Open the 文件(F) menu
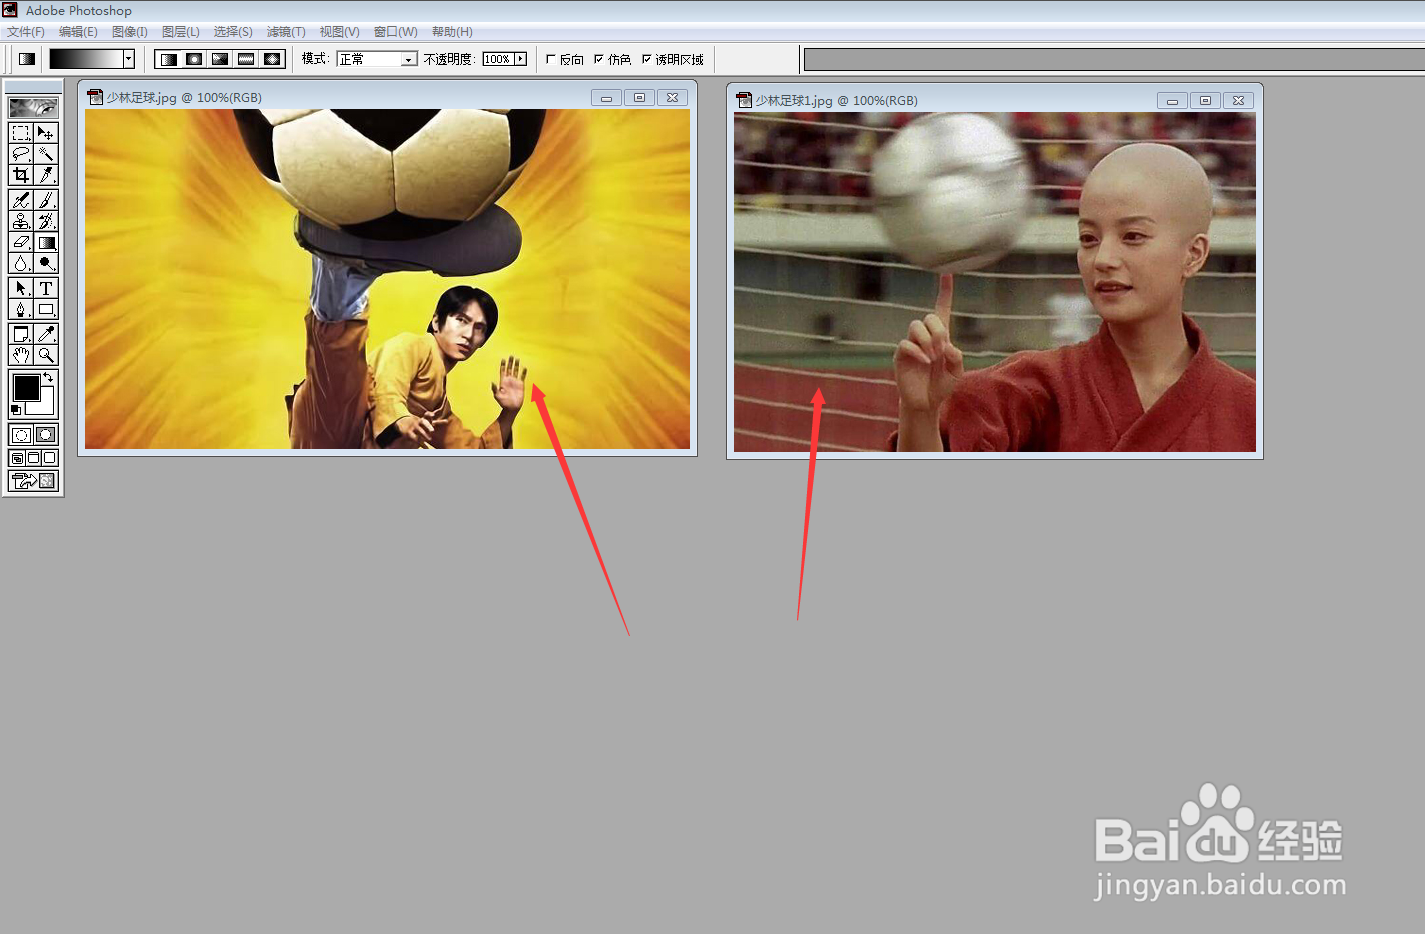The height and width of the screenshot is (934, 1425). 26,32
